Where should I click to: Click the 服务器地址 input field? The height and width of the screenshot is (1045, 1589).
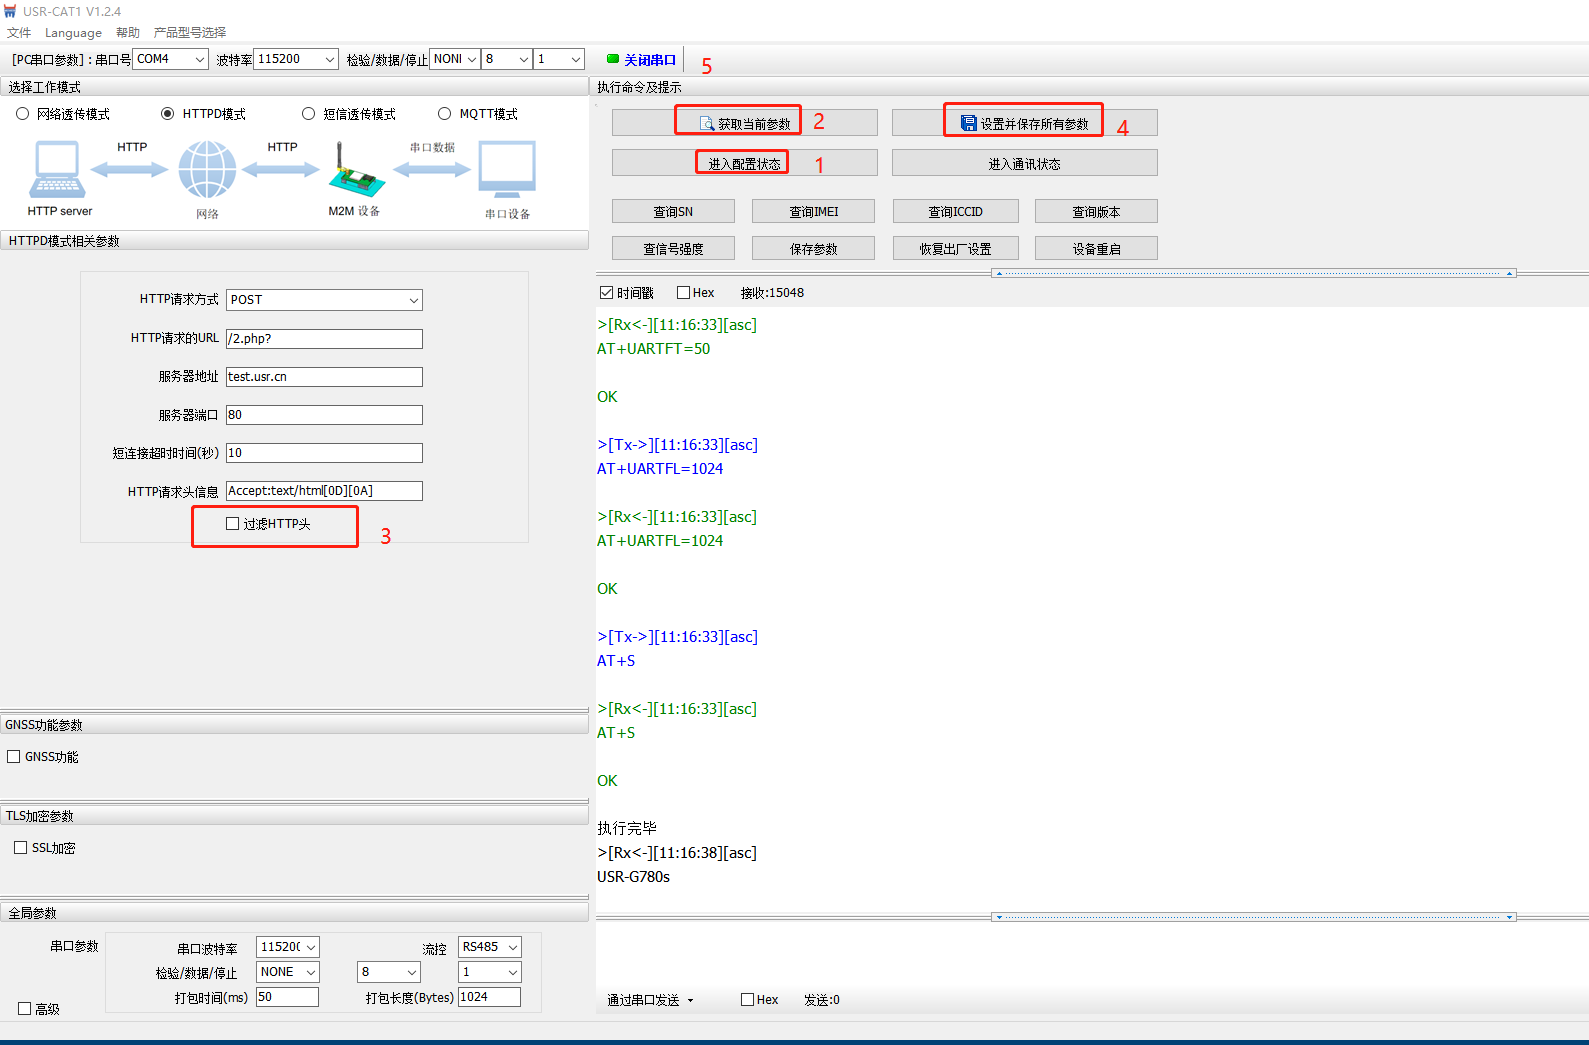pyautogui.click(x=324, y=377)
